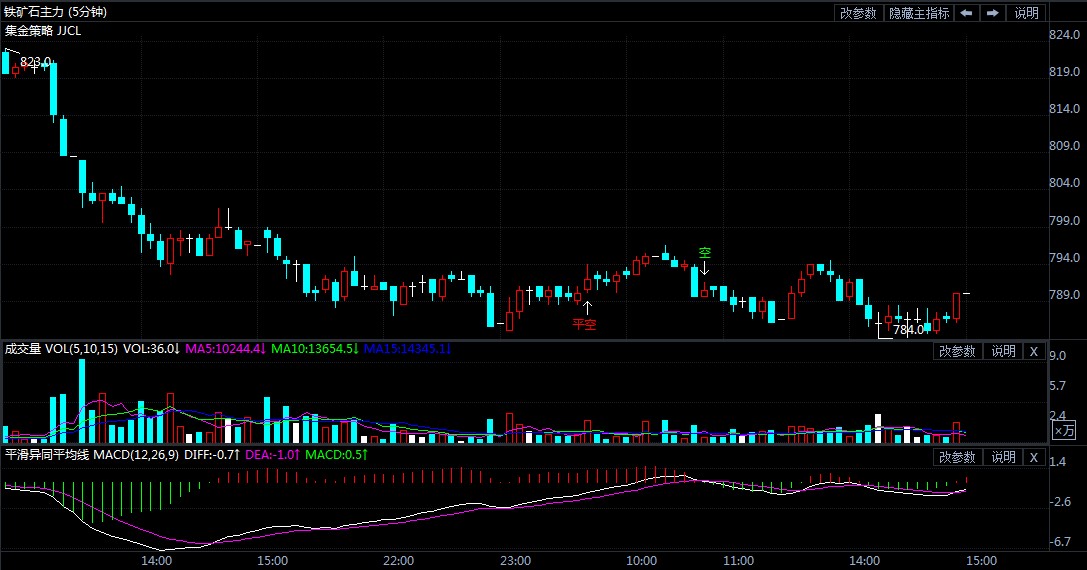This screenshot has height=570, width=1087.
Task: Click the -2.6 MACD axis label
Action: [1061, 501]
